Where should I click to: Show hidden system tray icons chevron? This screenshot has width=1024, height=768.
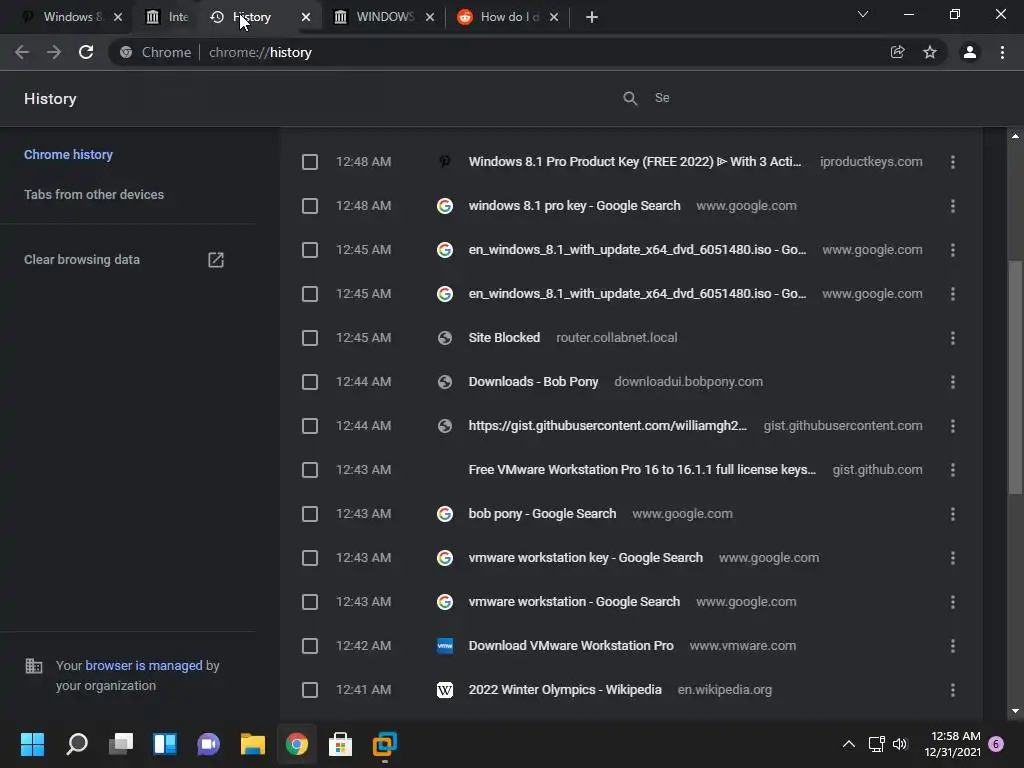click(848, 744)
